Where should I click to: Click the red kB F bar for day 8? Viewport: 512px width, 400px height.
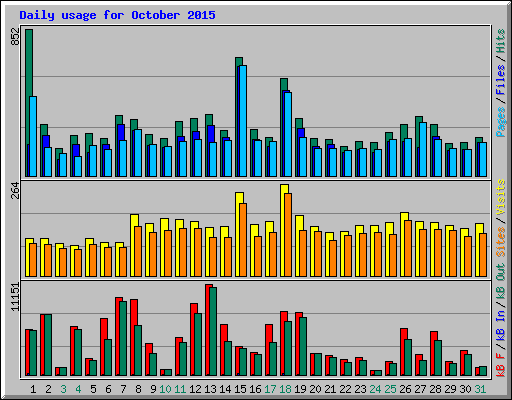click(x=133, y=337)
